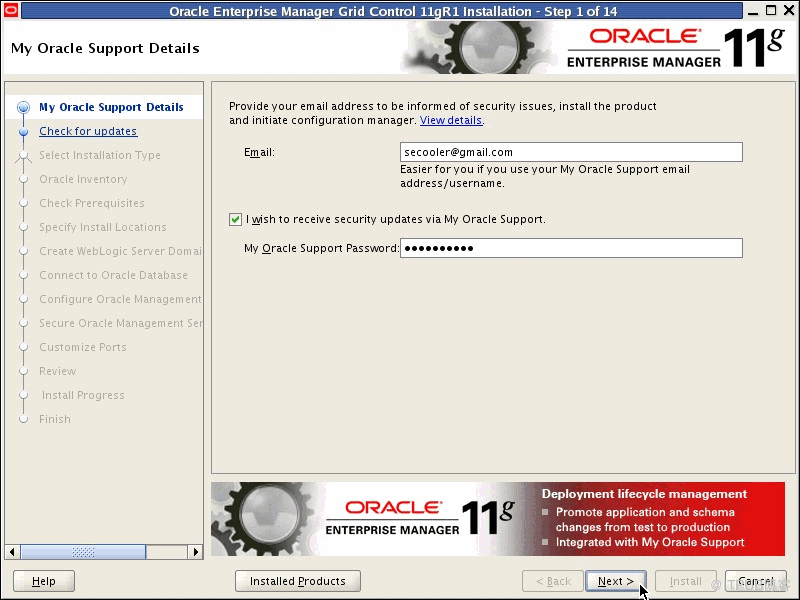Image resolution: width=800 pixels, height=600 pixels.
Task: Click the Create WebLogic Server Domain step
Action: pyautogui.click(x=120, y=251)
